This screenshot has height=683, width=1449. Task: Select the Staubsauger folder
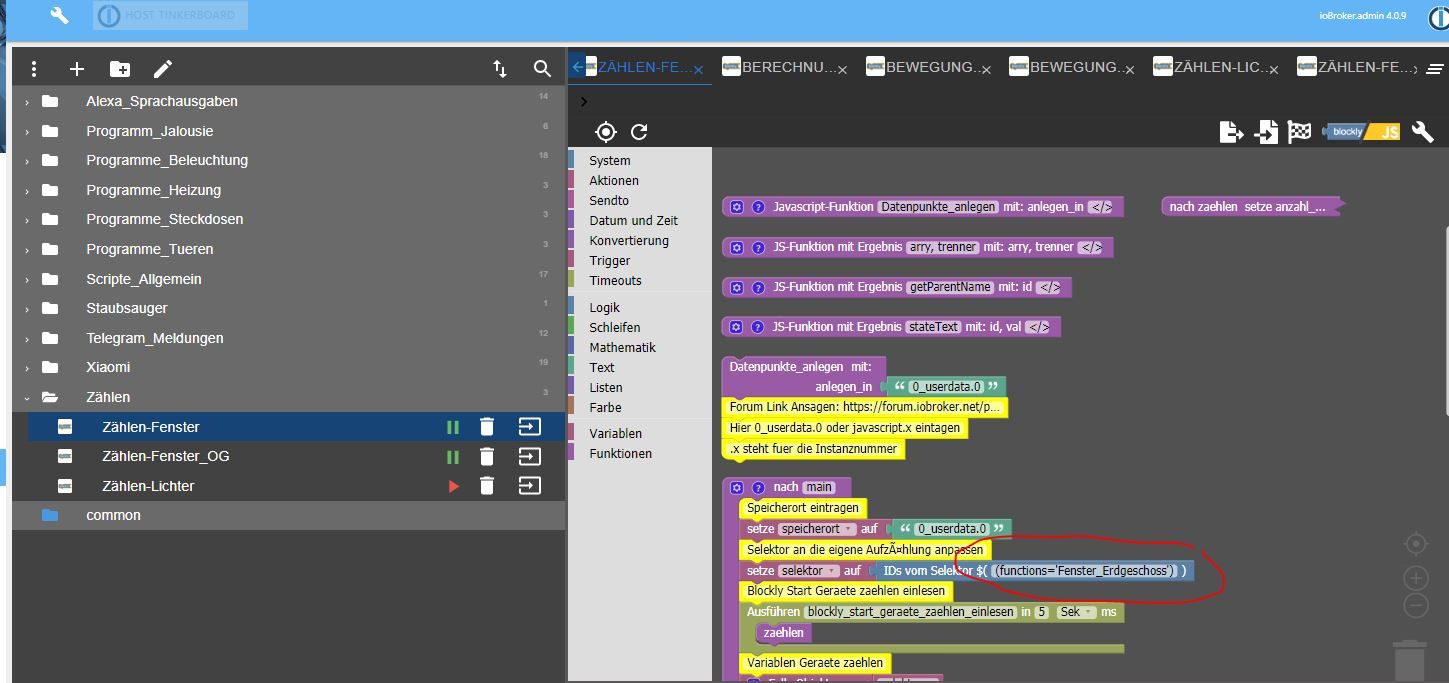pos(288,308)
